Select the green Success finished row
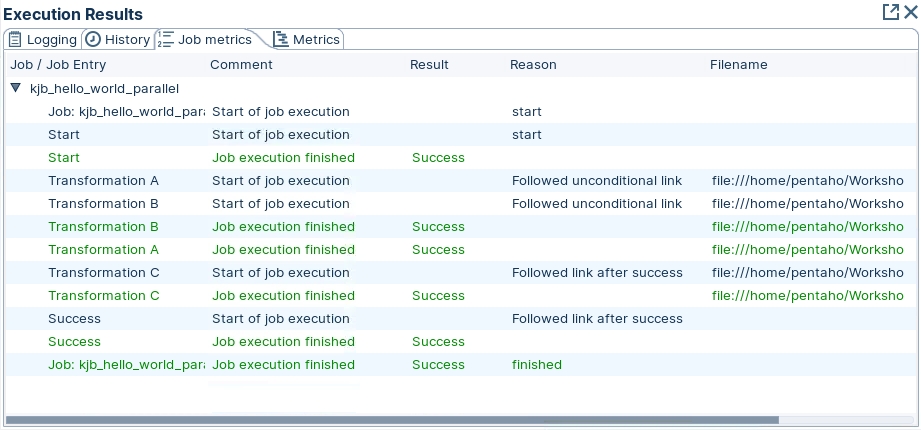The width and height of the screenshot is (921, 430). tap(75, 342)
